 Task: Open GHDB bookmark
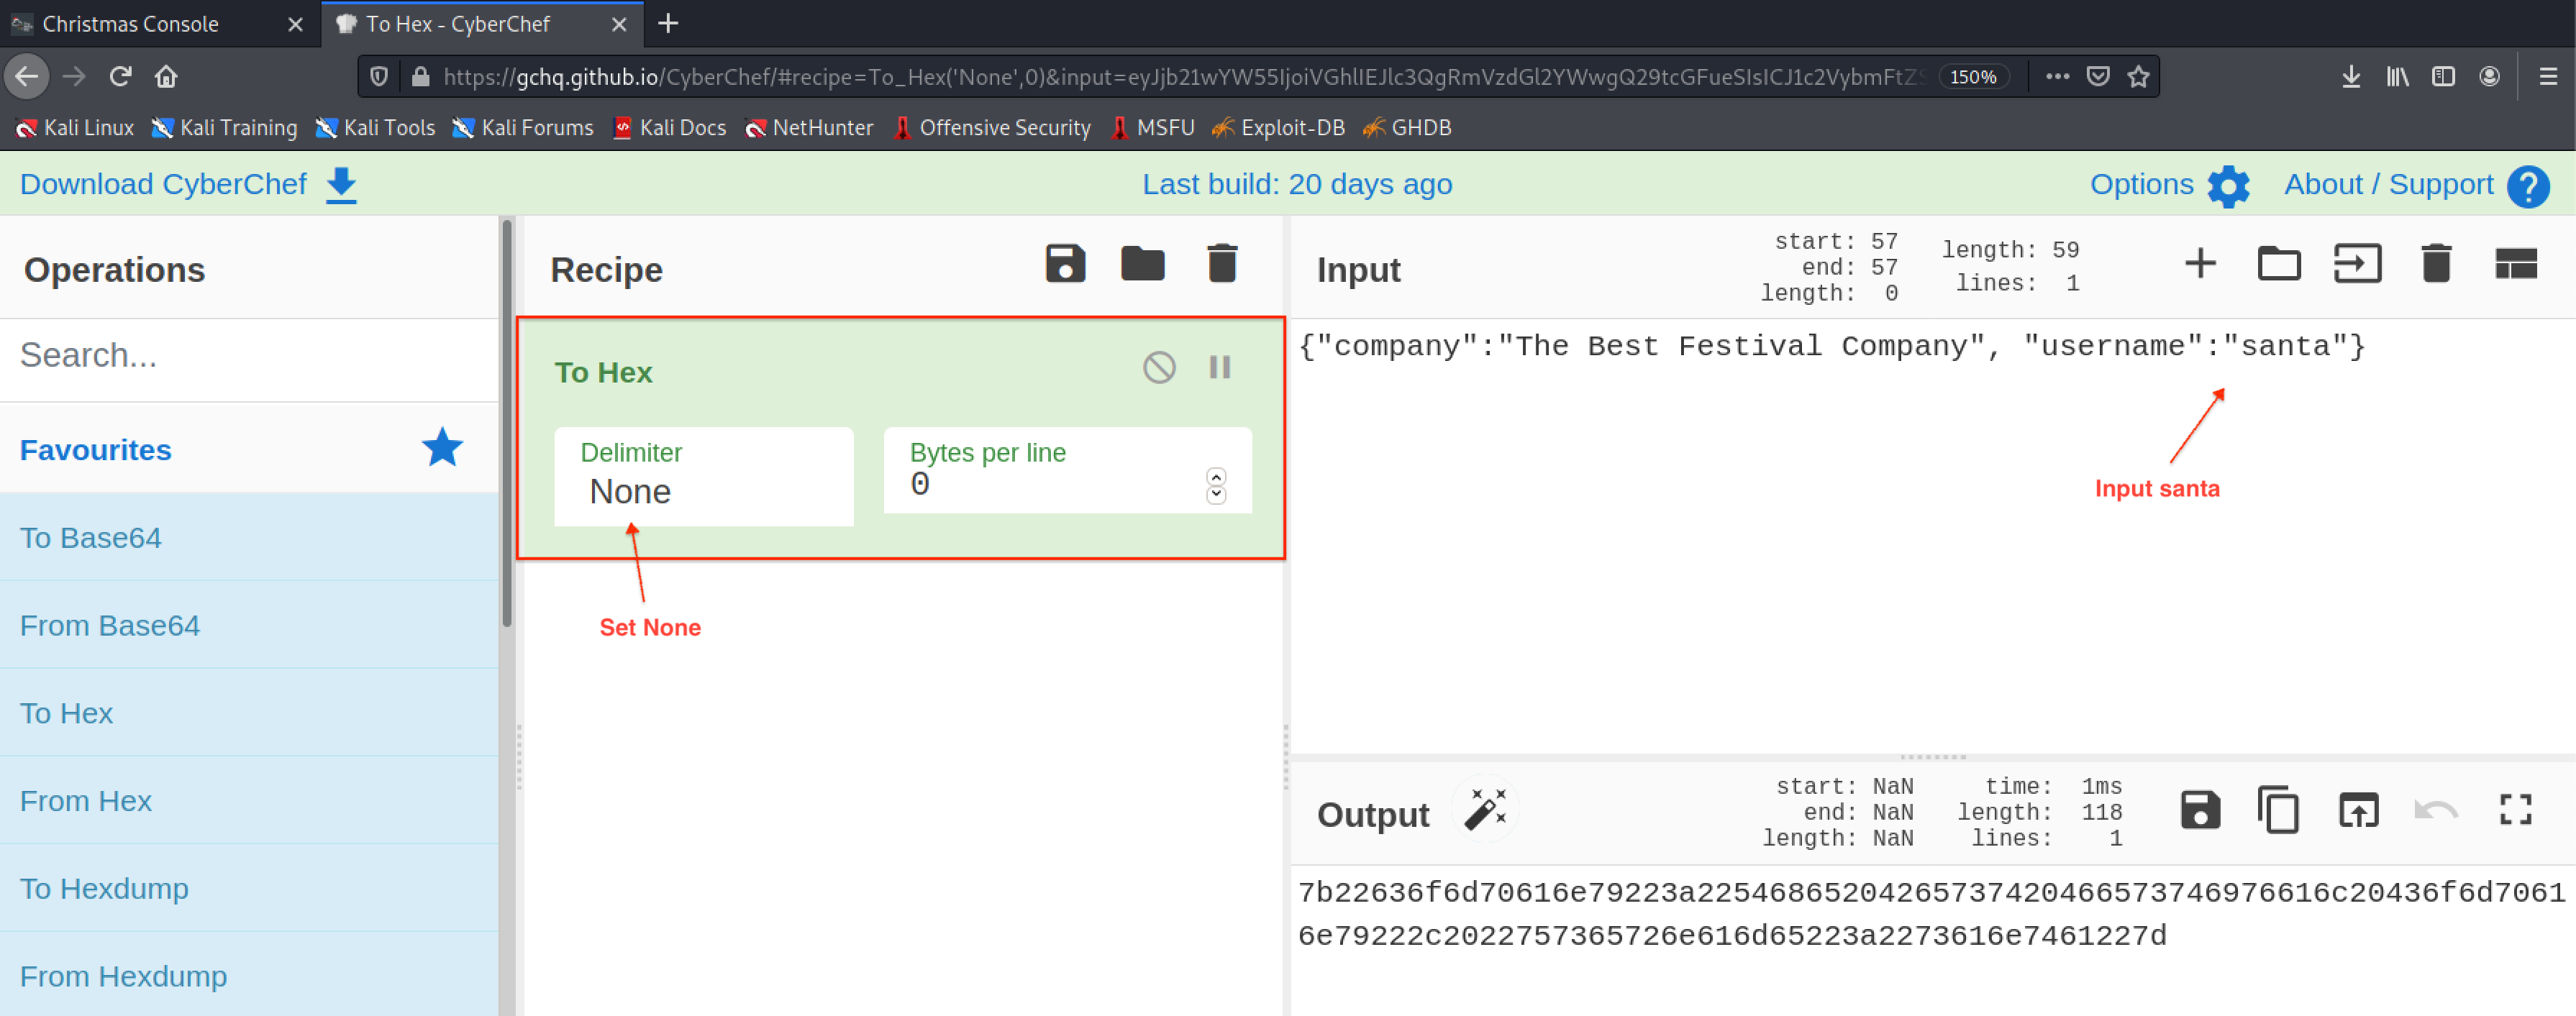coord(1407,128)
